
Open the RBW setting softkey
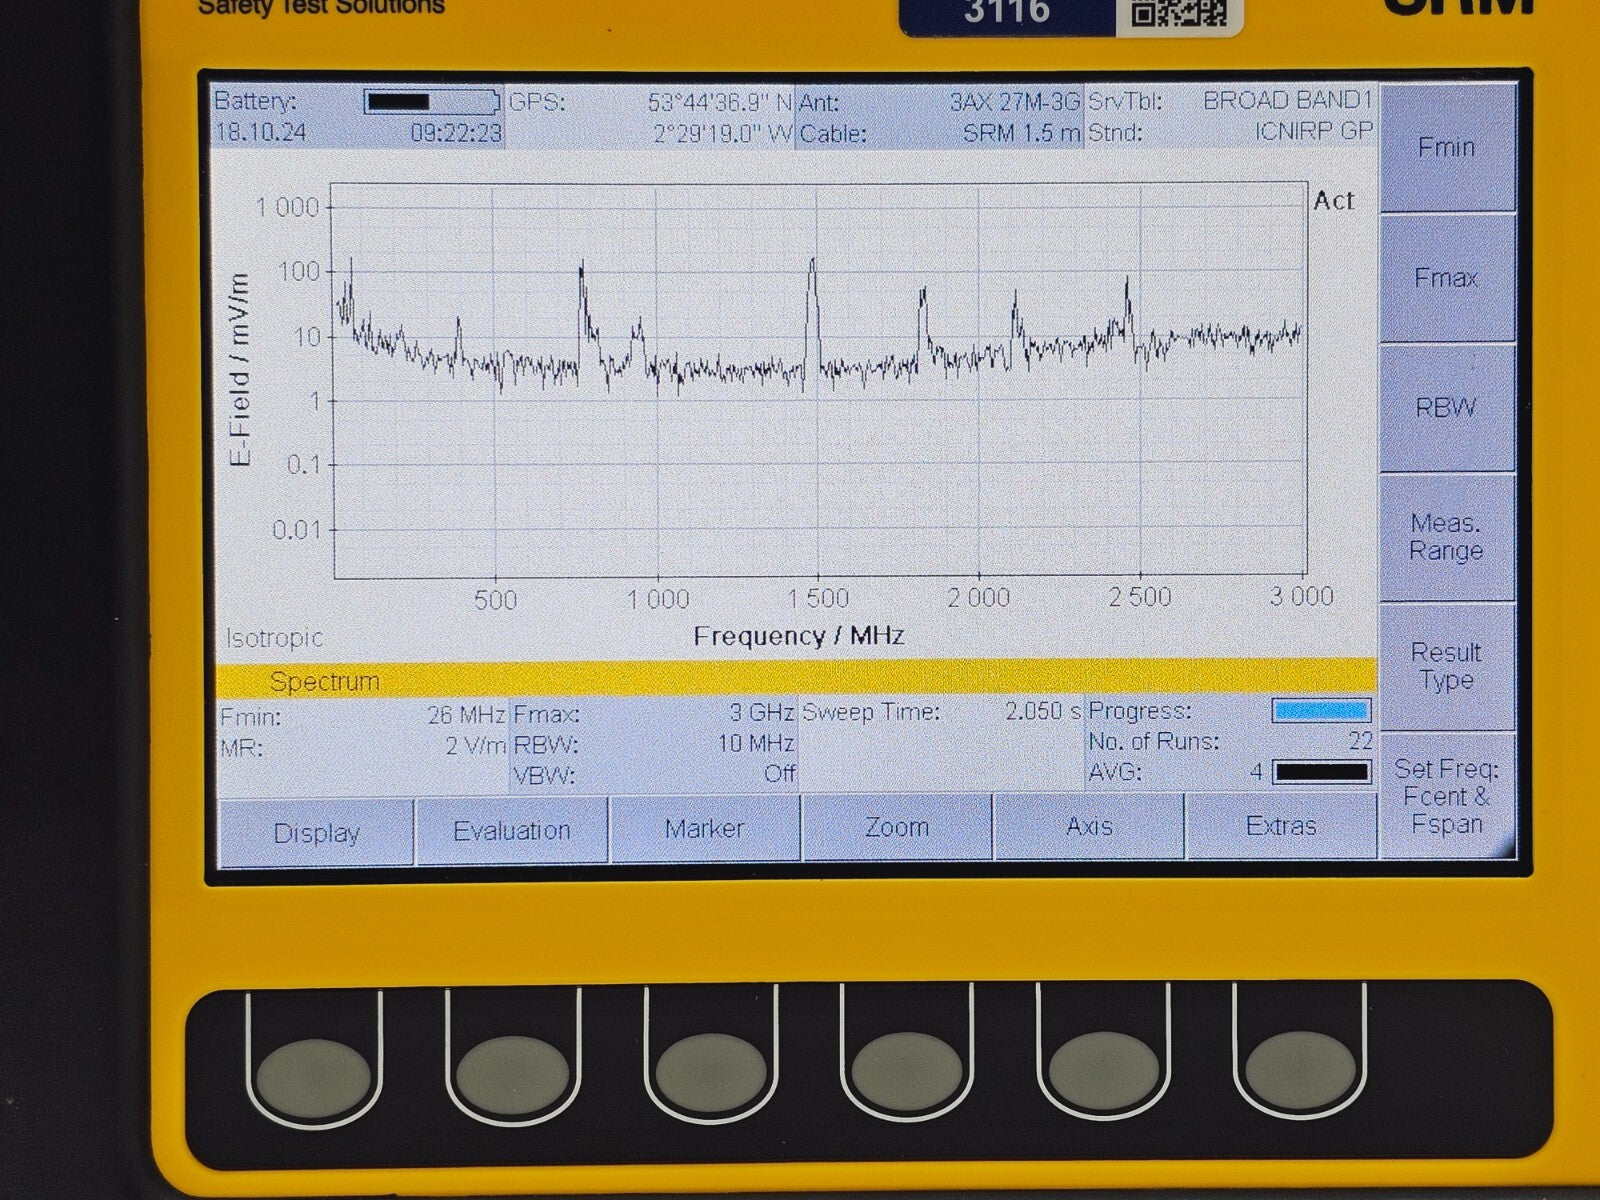click(x=1446, y=408)
